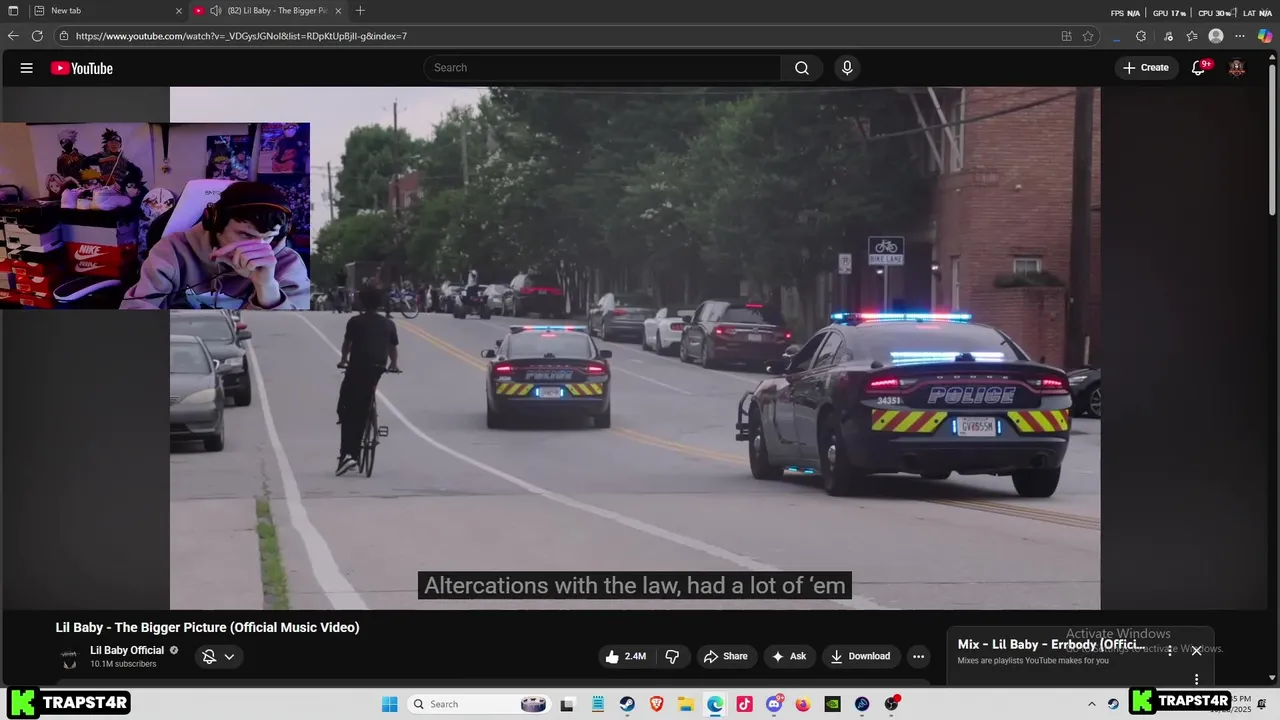
Task: Click the video player to pause
Action: pos(635,348)
